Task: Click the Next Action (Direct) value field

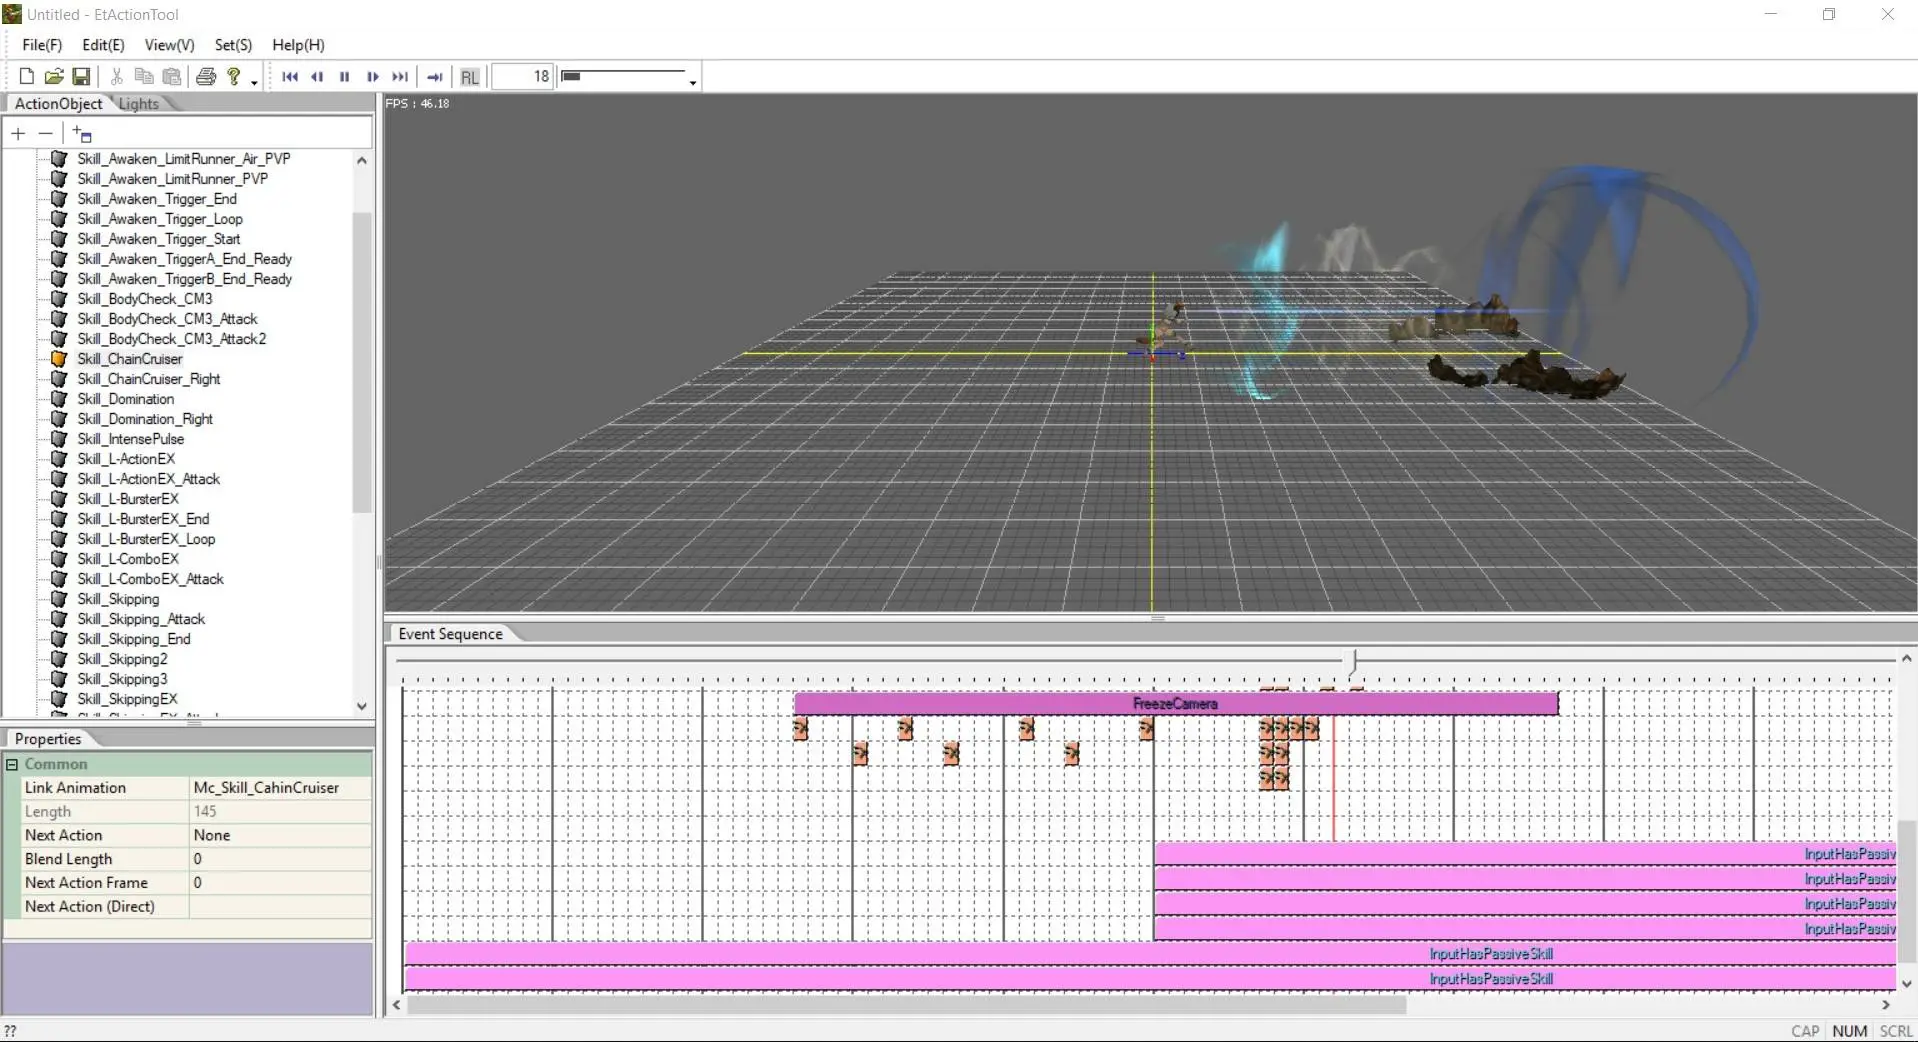Action: [x=280, y=907]
